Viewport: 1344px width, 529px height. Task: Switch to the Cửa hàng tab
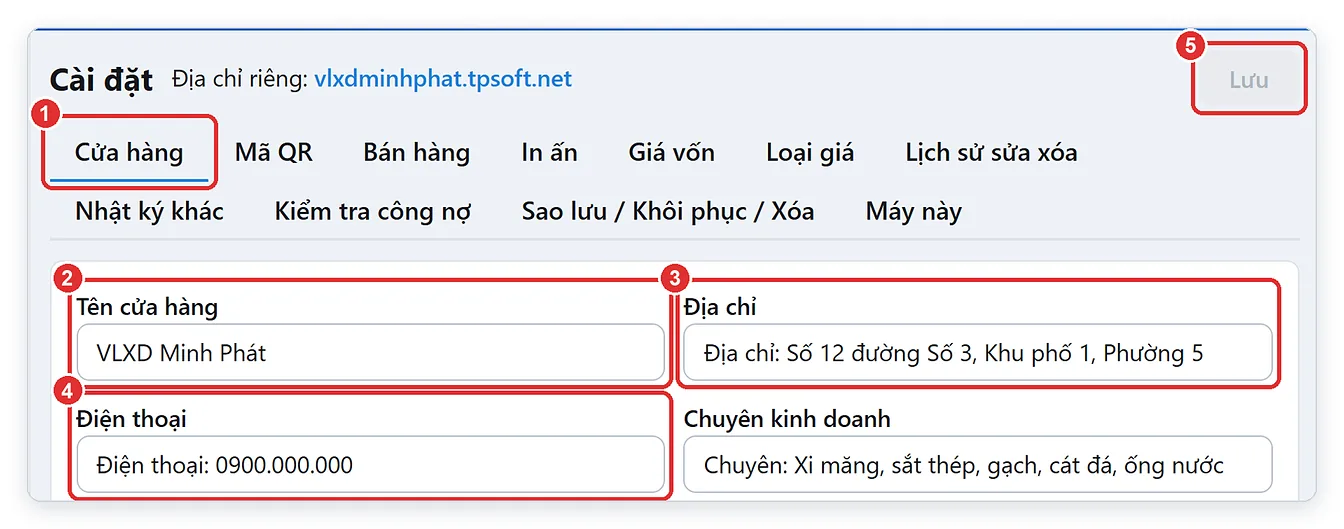129,152
